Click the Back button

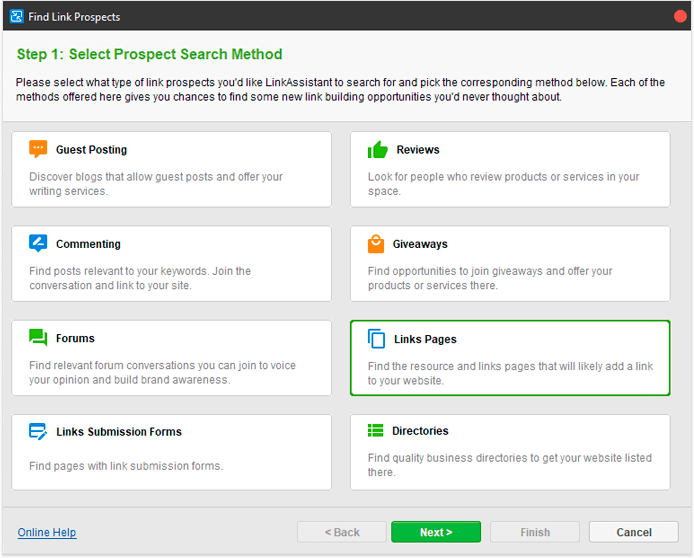click(x=342, y=532)
